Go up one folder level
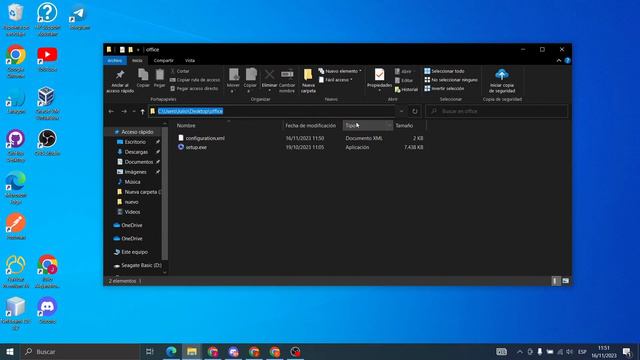 coord(142,111)
